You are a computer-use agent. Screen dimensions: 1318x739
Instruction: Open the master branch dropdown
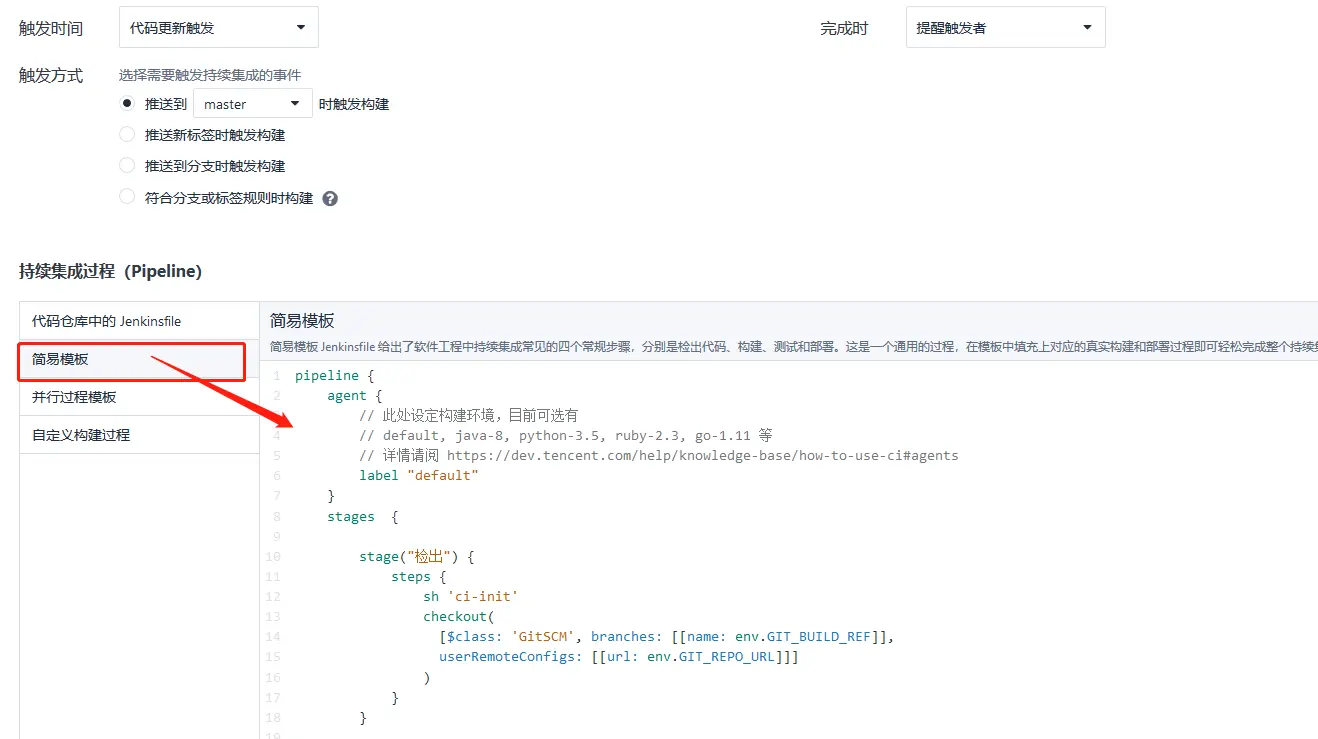tap(252, 104)
